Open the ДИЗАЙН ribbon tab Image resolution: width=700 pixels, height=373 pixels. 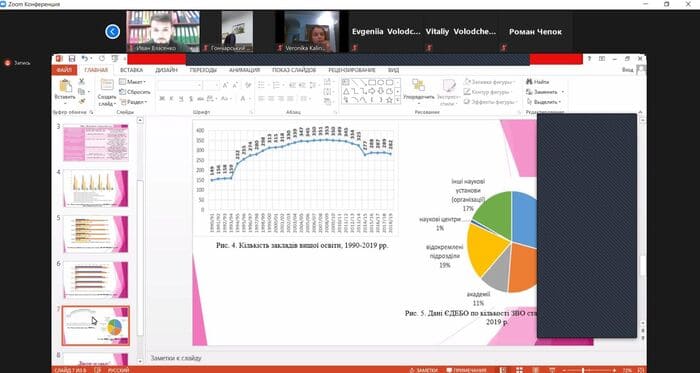166,70
